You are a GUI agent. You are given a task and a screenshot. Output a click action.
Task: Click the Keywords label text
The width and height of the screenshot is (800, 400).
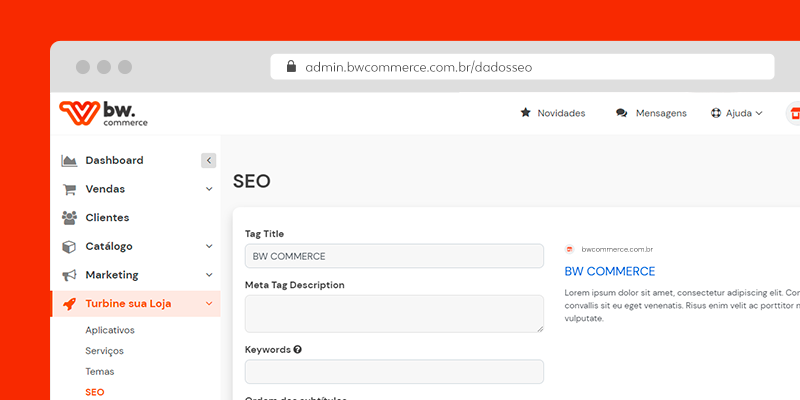tap(268, 349)
